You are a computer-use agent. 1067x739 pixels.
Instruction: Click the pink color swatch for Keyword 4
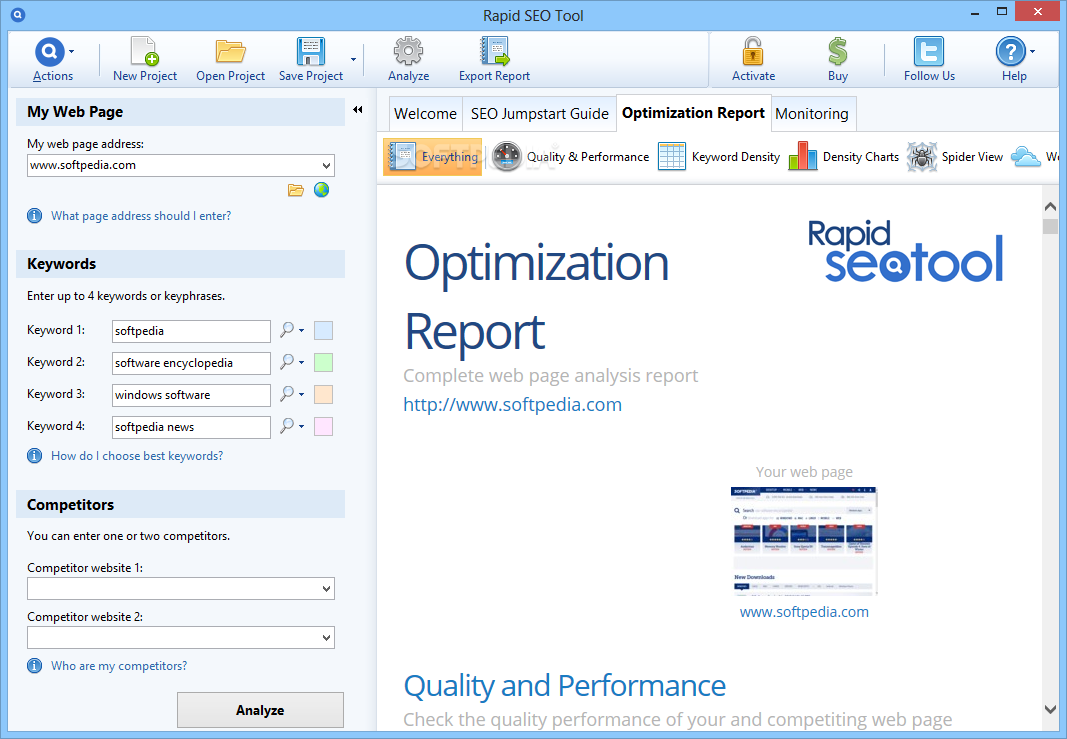(323, 427)
